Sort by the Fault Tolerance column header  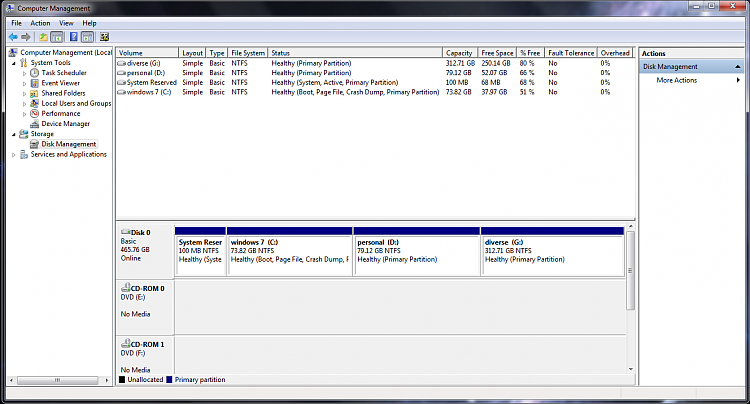click(x=571, y=53)
